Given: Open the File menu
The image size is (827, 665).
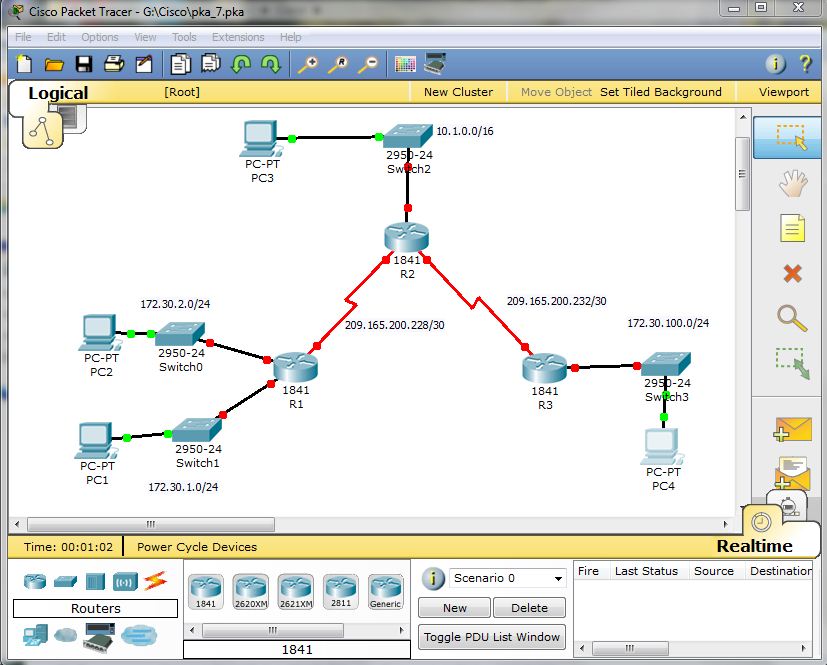Looking at the screenshot, I should (23, 37).
